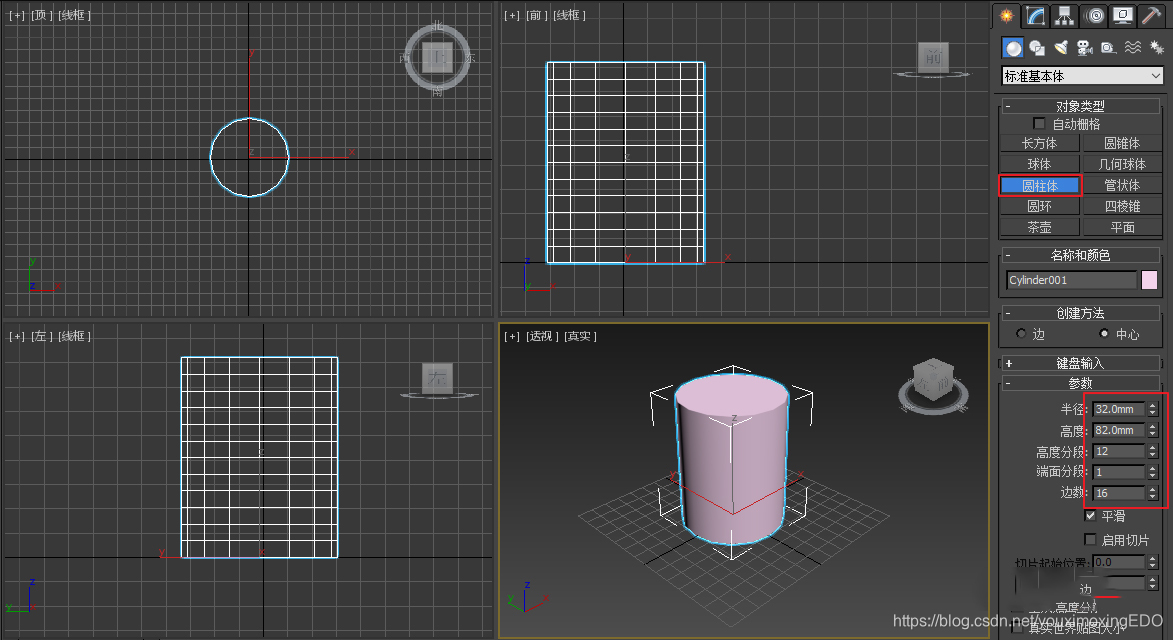Click the 茶壶 button
Viewport: 1173px width, 640px height.
coord(1039,227)
